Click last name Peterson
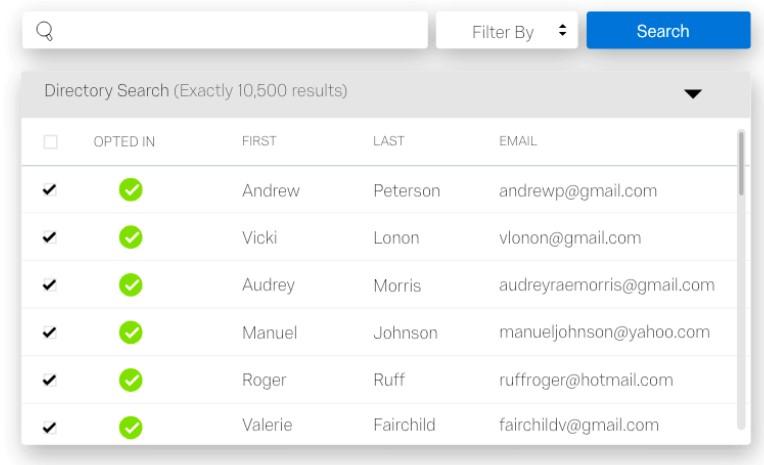This screenshot has height=465, width=764. coord(407,191)
